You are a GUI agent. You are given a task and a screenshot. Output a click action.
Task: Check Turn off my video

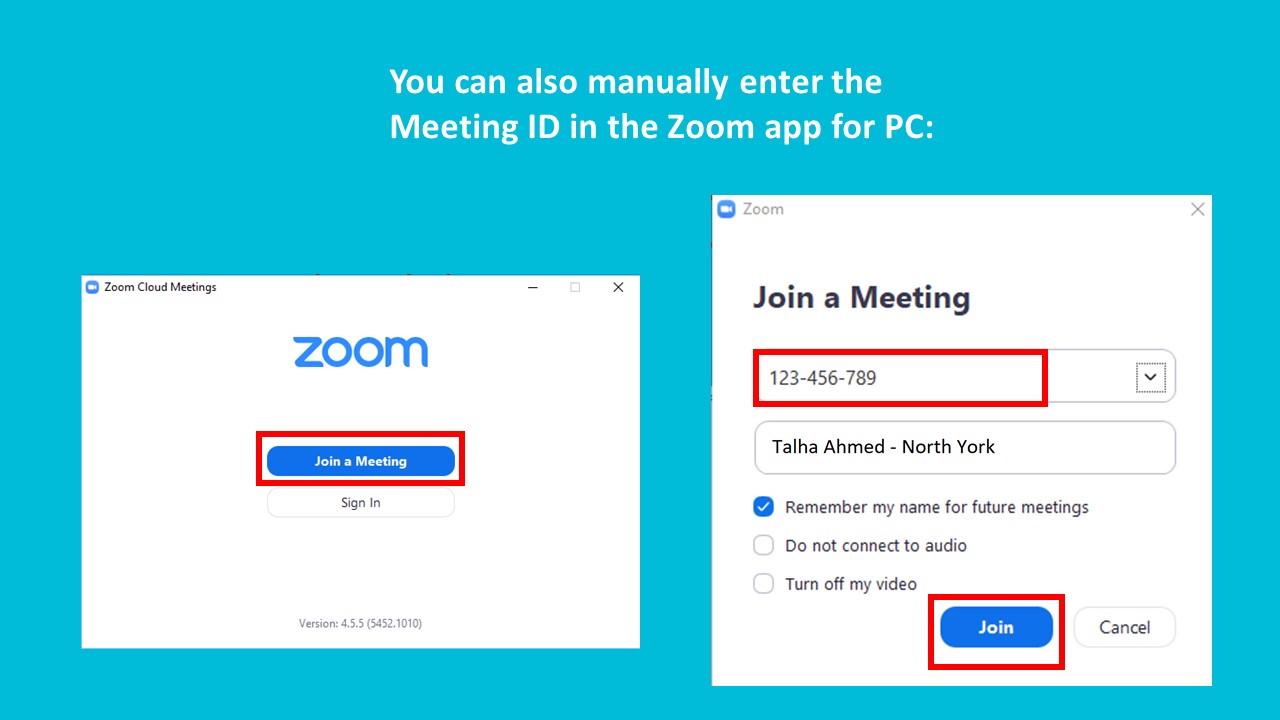tap(764, 583)
